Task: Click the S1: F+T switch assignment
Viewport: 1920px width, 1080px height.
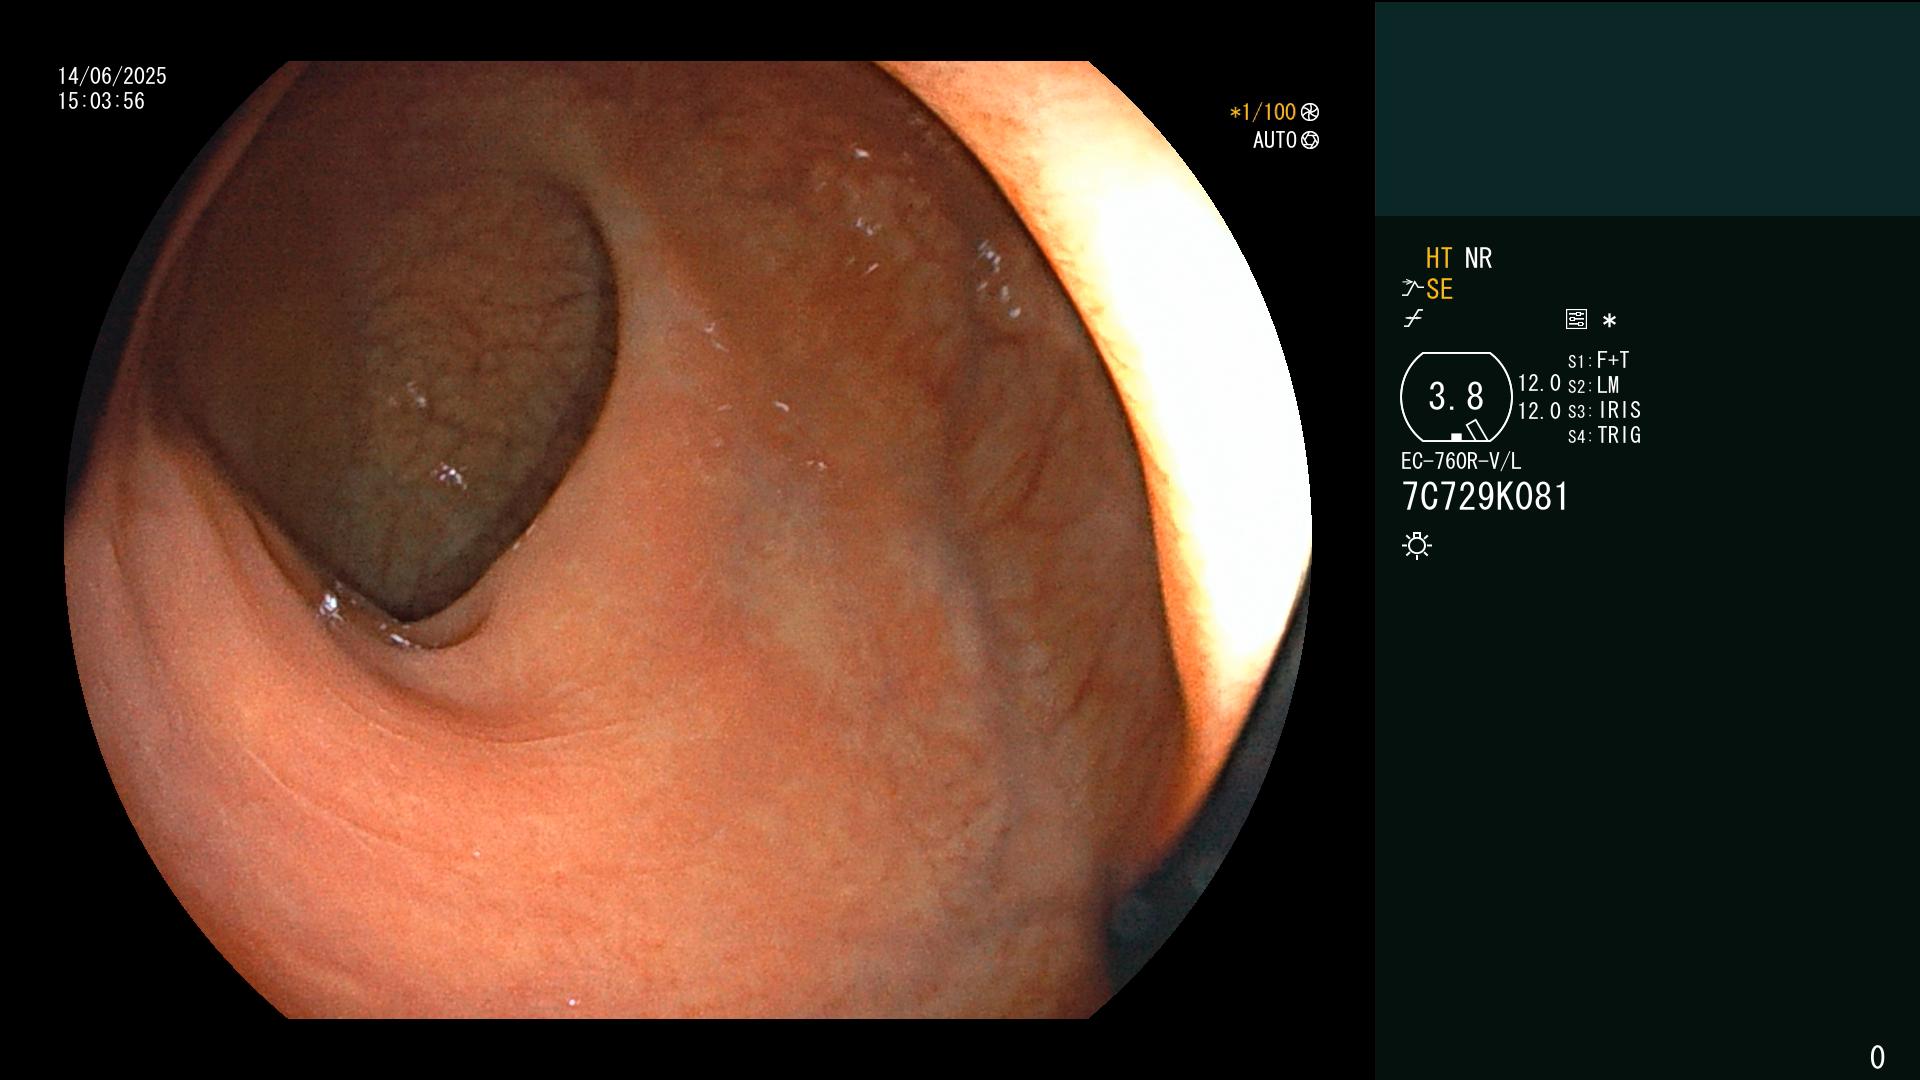Action: 1598,360
